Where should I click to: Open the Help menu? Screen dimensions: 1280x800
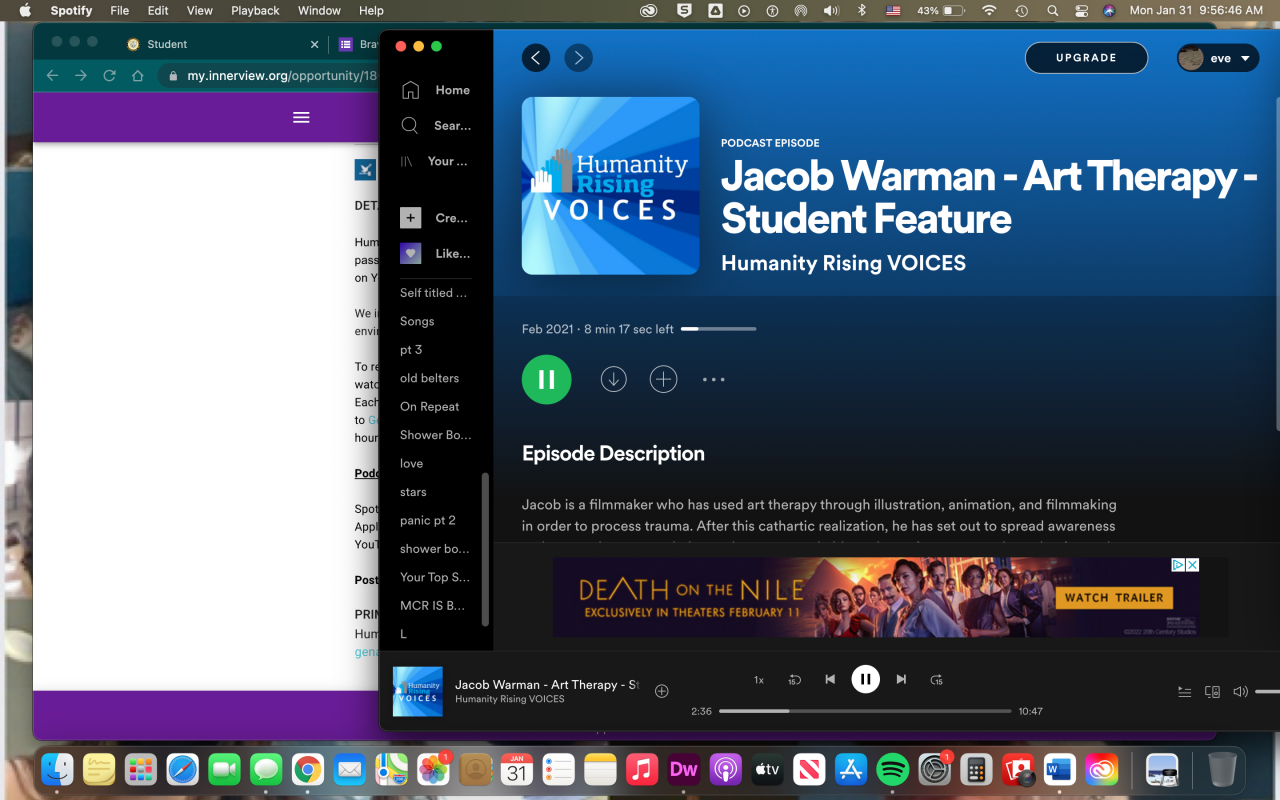click(x=371, y=11)
